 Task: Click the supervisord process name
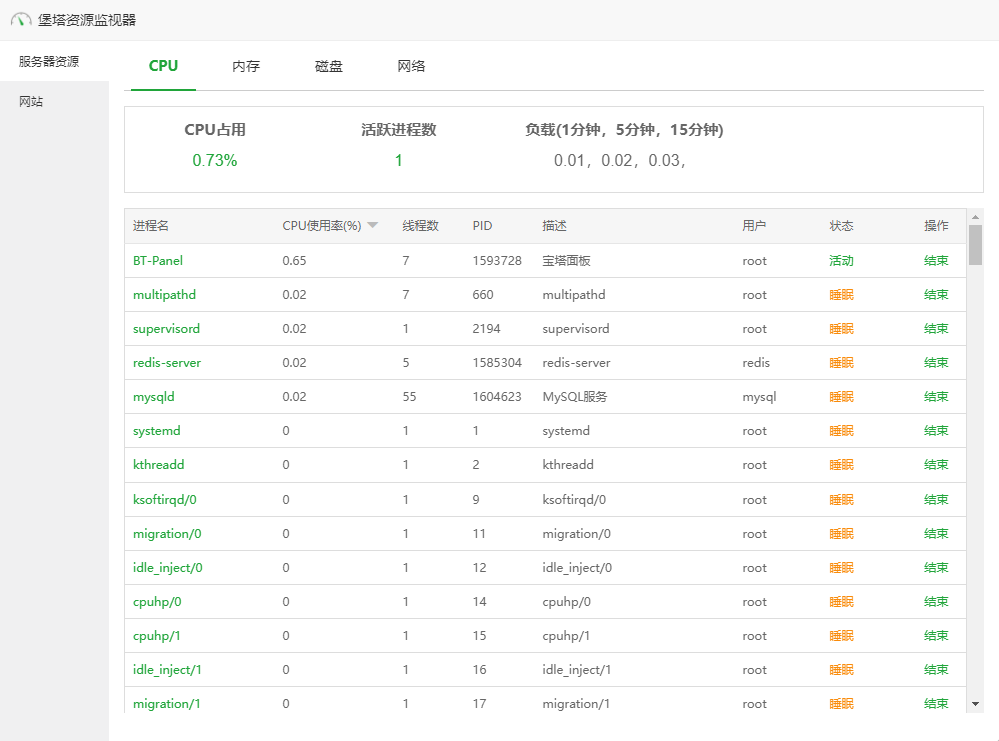(x=166, y=329)
